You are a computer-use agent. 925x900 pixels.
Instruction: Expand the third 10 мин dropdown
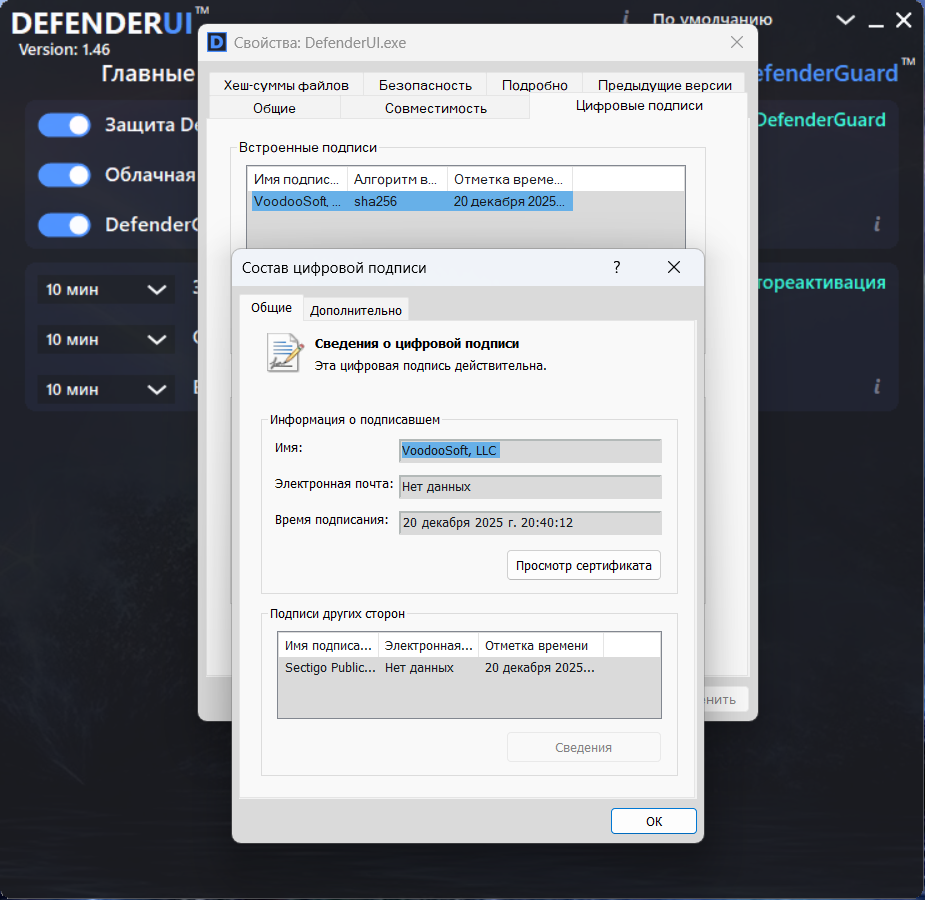103,389
